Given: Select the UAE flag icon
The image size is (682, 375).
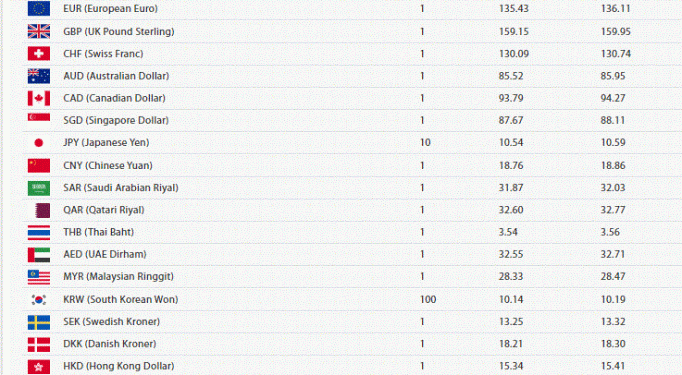Looking at the screenshot, I should coord(39,254).
